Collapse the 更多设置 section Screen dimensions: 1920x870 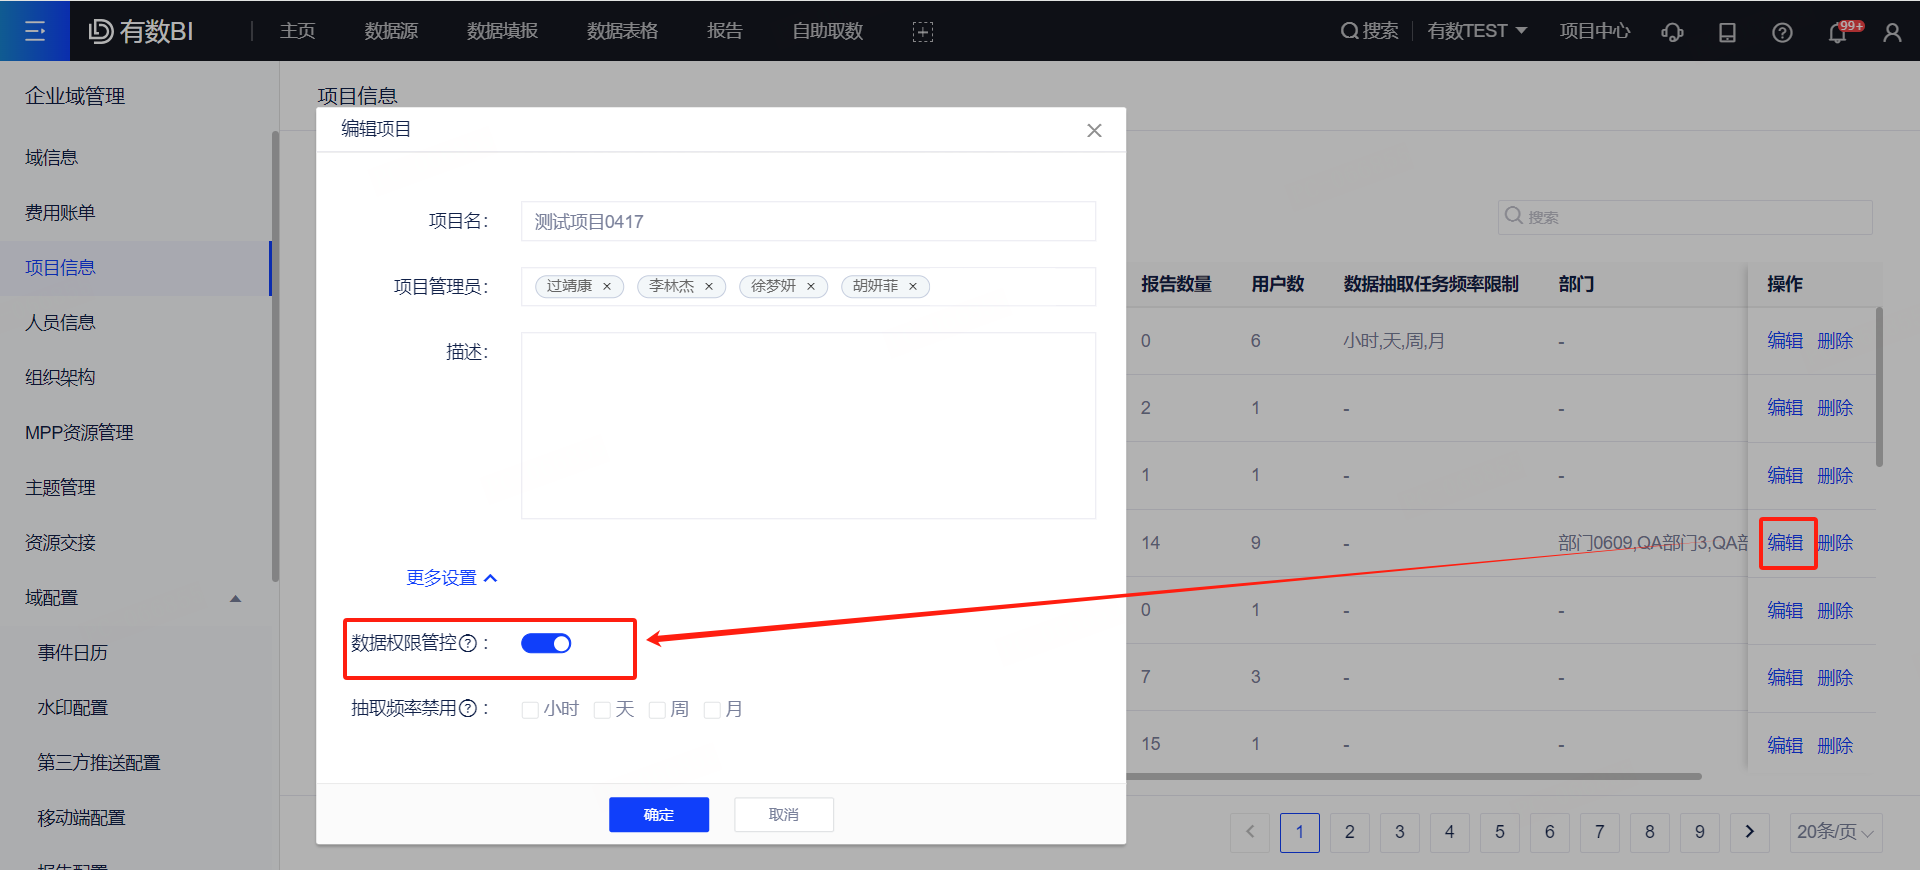451,578
